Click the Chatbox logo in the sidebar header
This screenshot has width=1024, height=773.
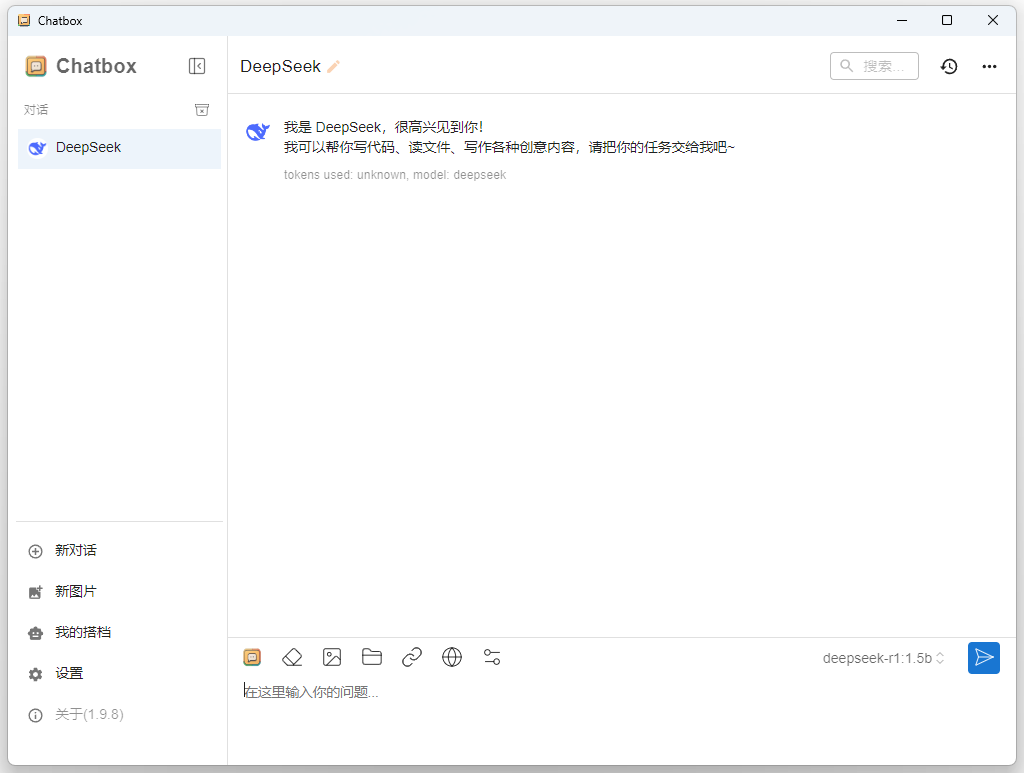point(36,66)
